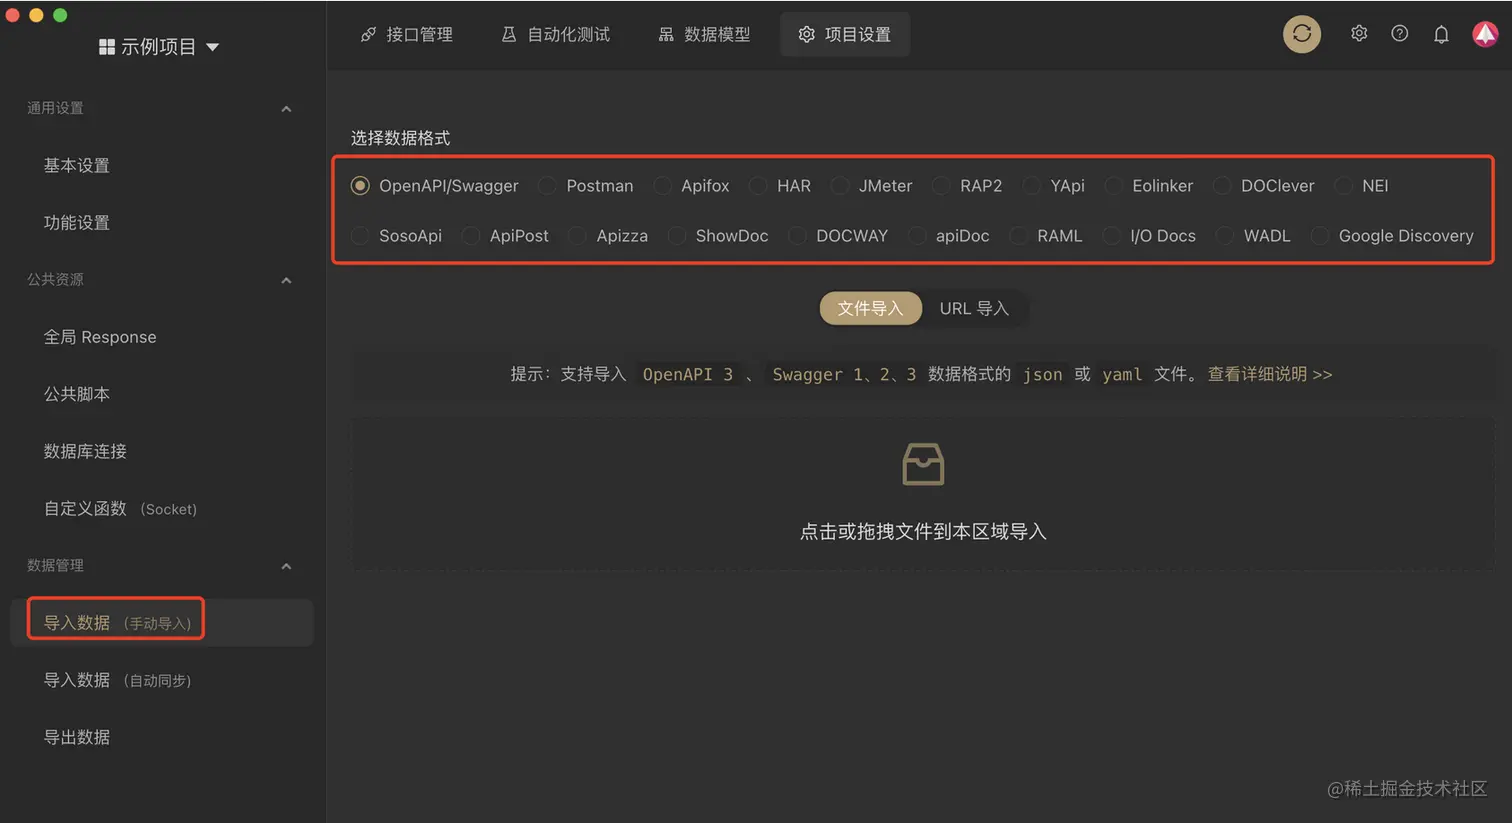1512x823 pixels.
Task: Select URL 导入 import mode
Action: pyautogui.click(x=974, y=308)
